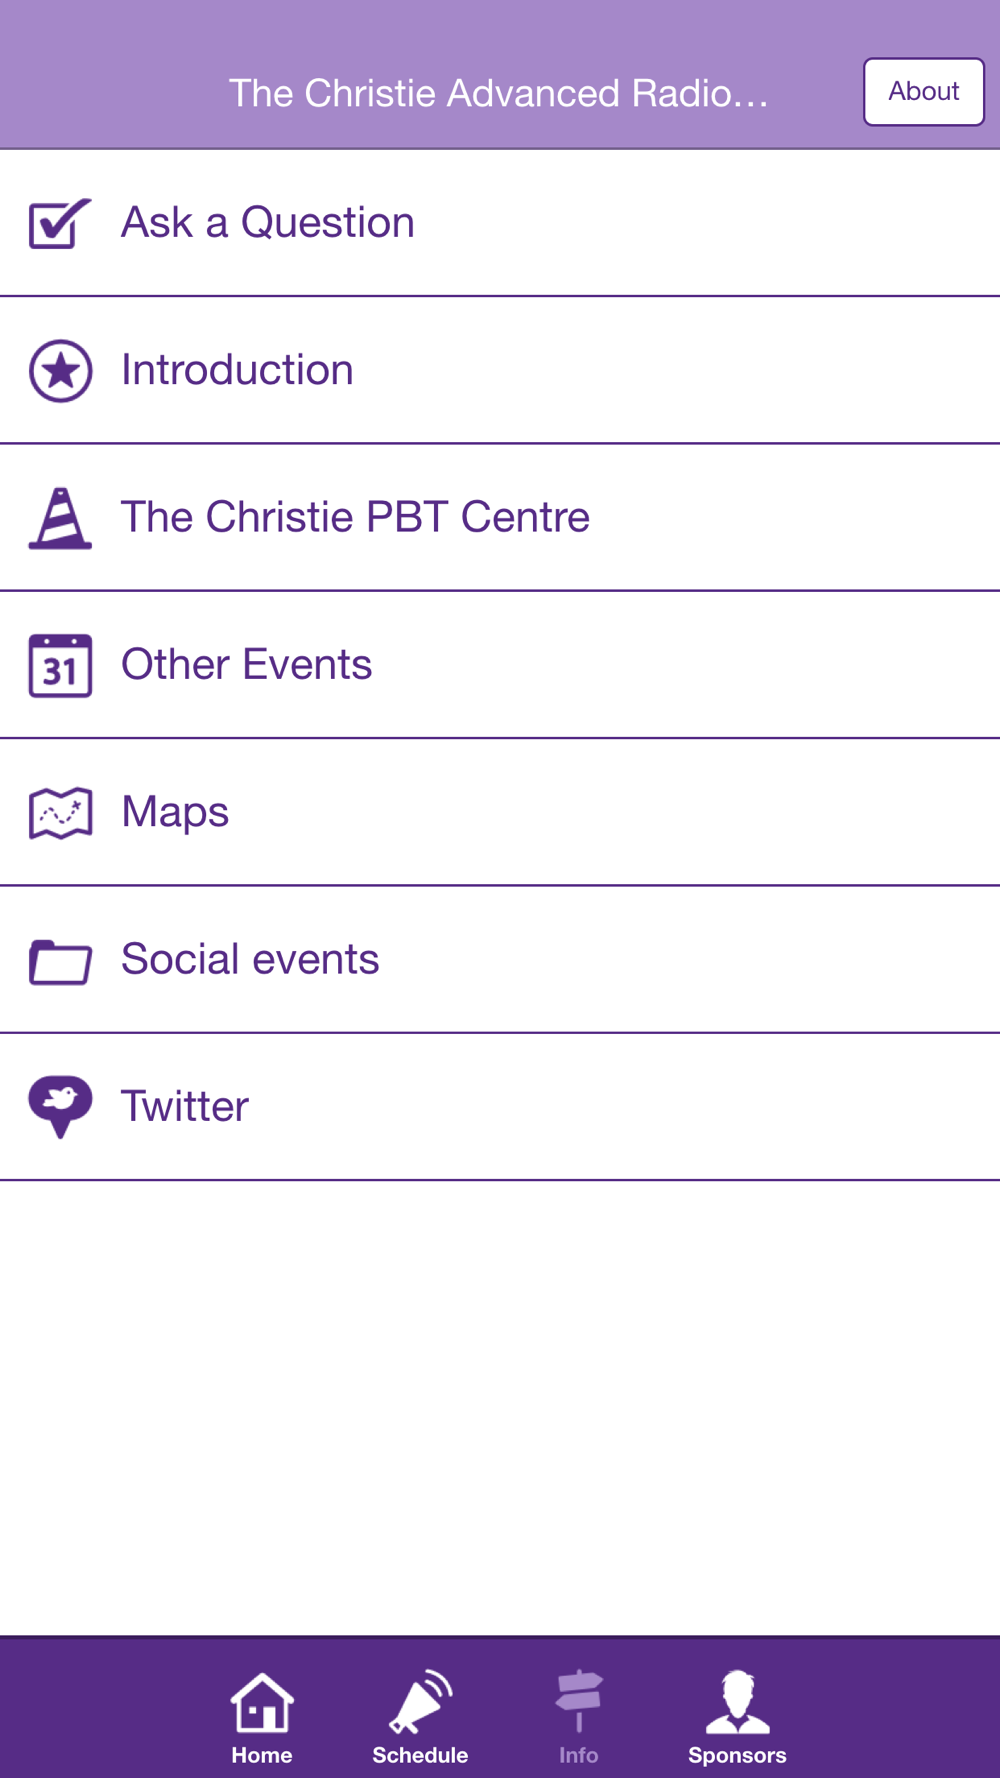This screenshot has height=1778, width=1000.
Task: Open the Home tab house icon
Action: tap(262, 1702)
